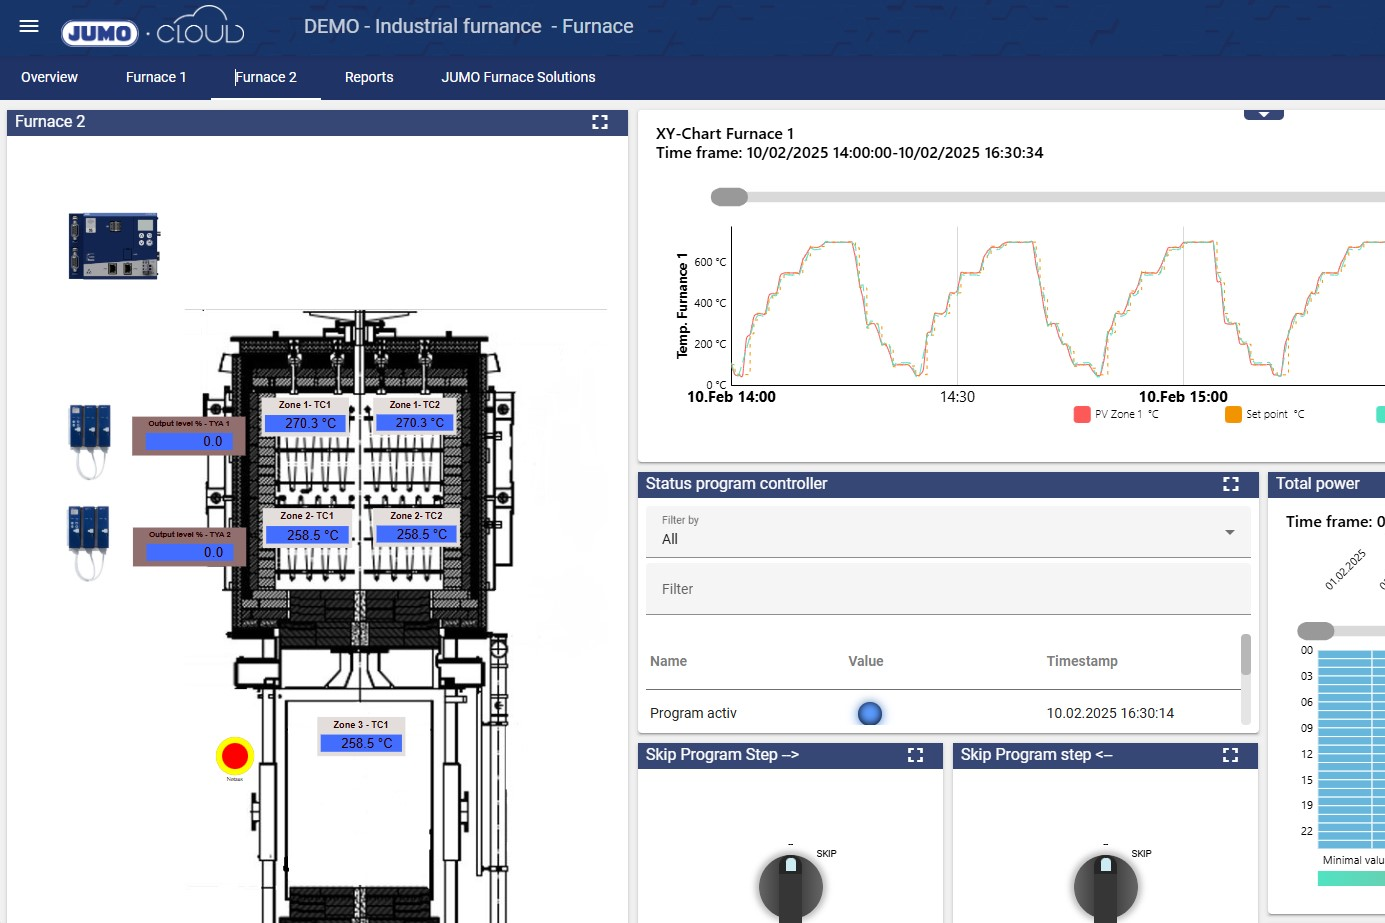Maximize the Status program controller panel
The width and height of the screenshot is (1385, 923).
(1230, 484)
